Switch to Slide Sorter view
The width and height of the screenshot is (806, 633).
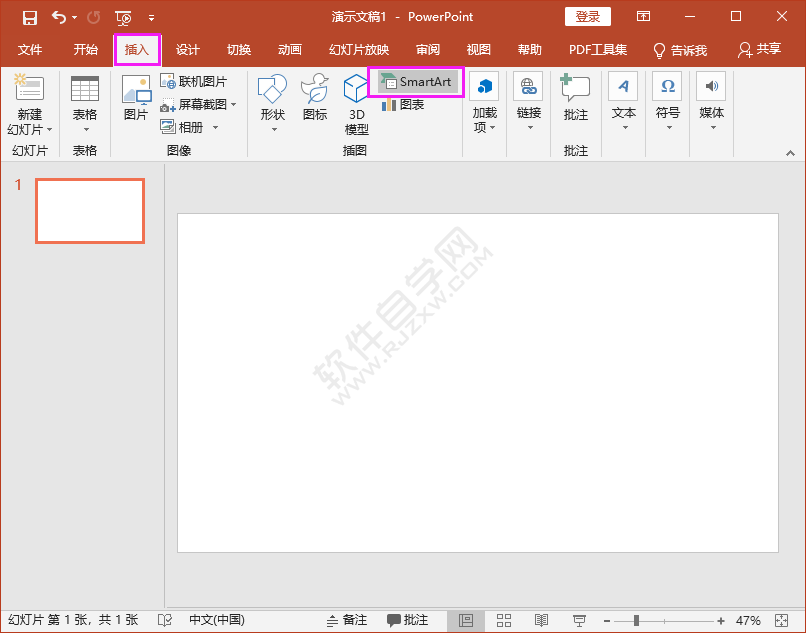504,621
